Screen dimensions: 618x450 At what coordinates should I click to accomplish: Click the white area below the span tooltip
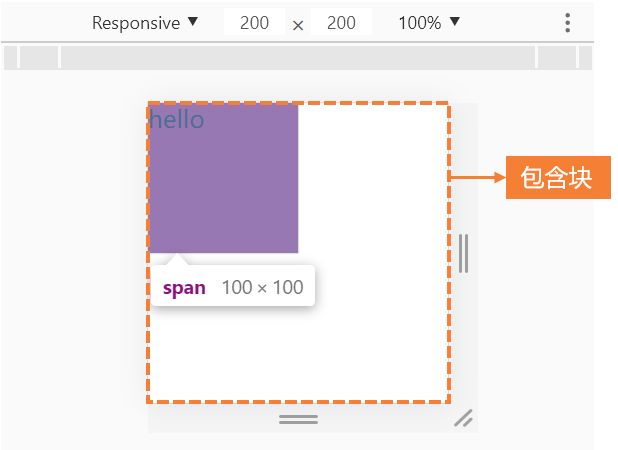(x=298, y=355)
